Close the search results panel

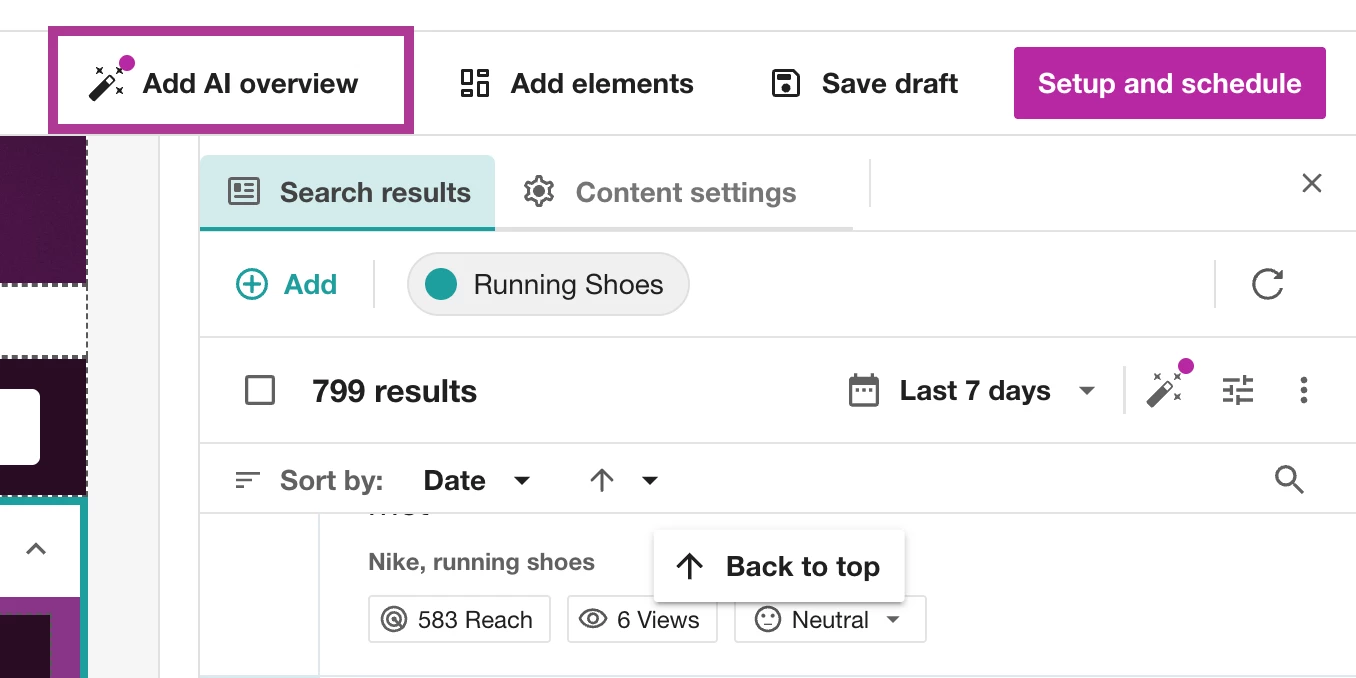pos(1311,183)
